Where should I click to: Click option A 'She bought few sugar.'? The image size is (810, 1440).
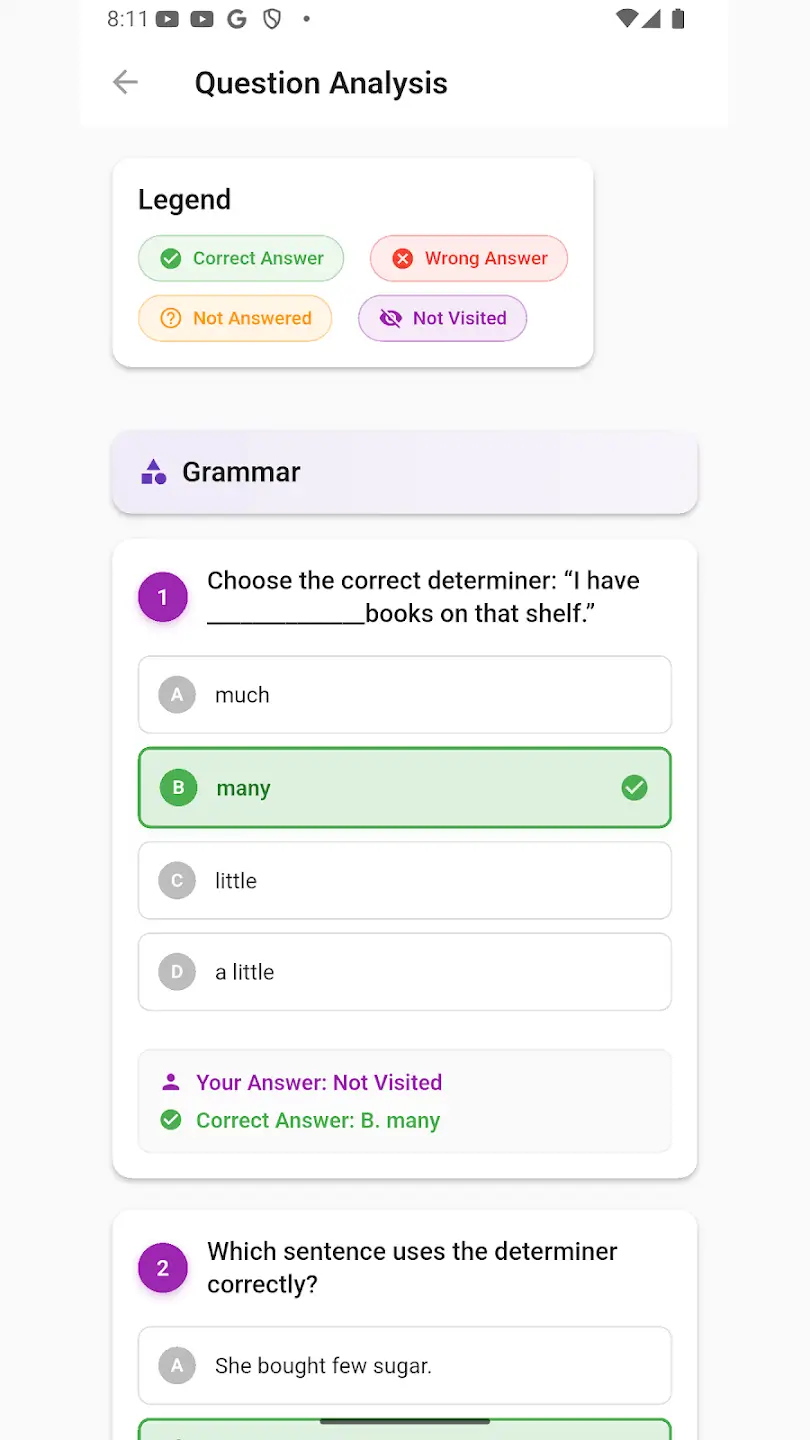tap(404, 1365)
